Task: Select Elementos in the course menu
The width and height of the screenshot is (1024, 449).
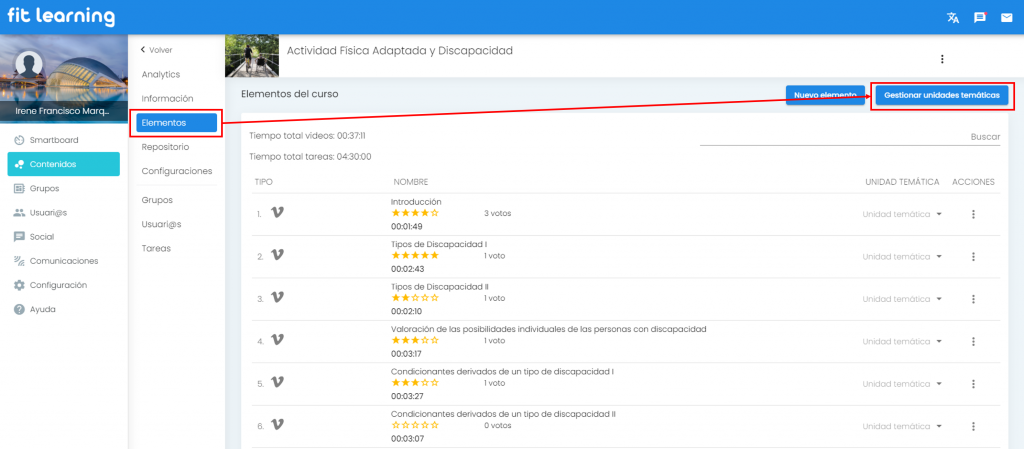Action: pos(177,122)
